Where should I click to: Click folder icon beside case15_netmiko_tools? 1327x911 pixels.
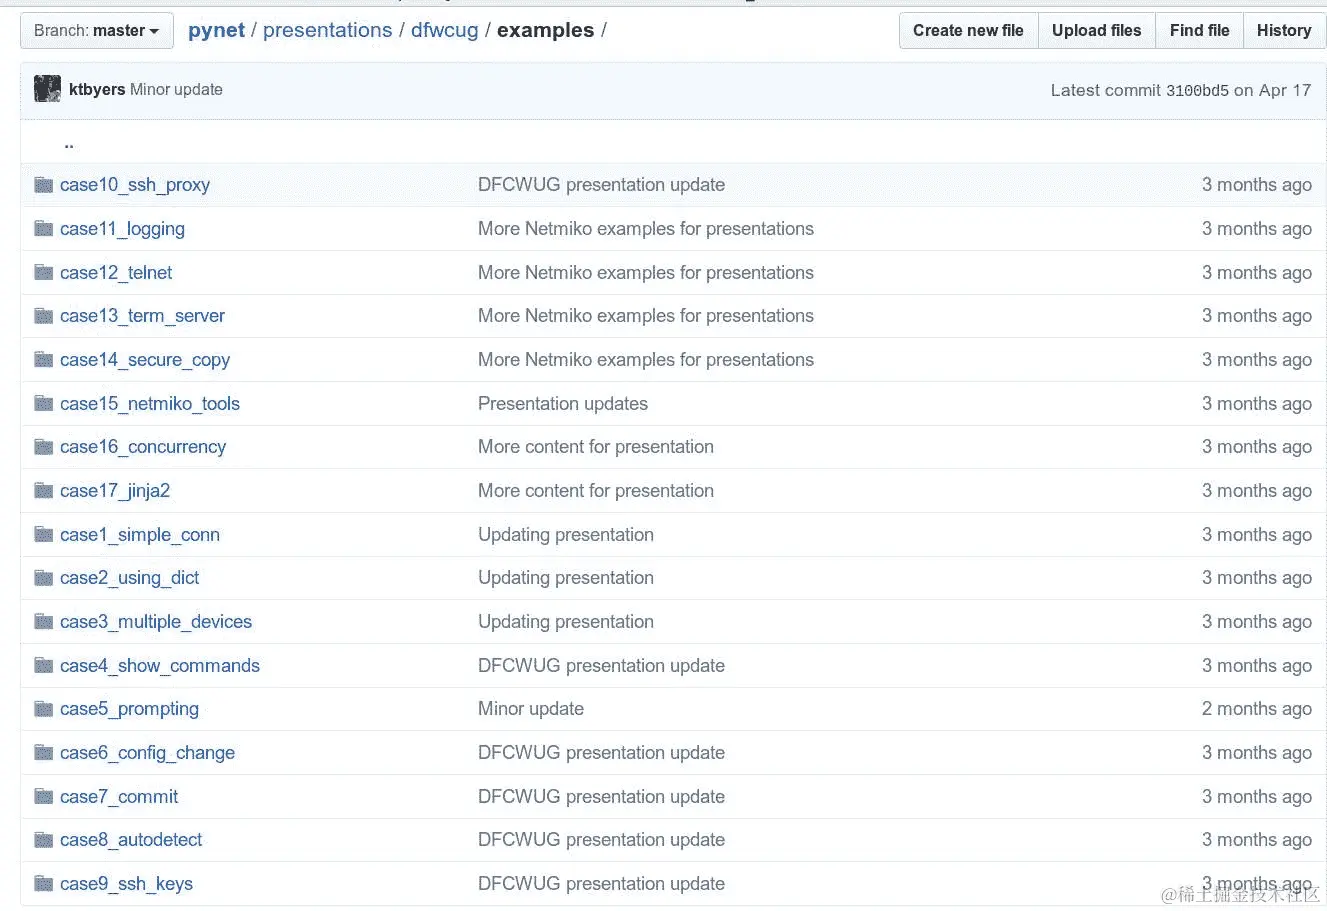tap(43, 403)
